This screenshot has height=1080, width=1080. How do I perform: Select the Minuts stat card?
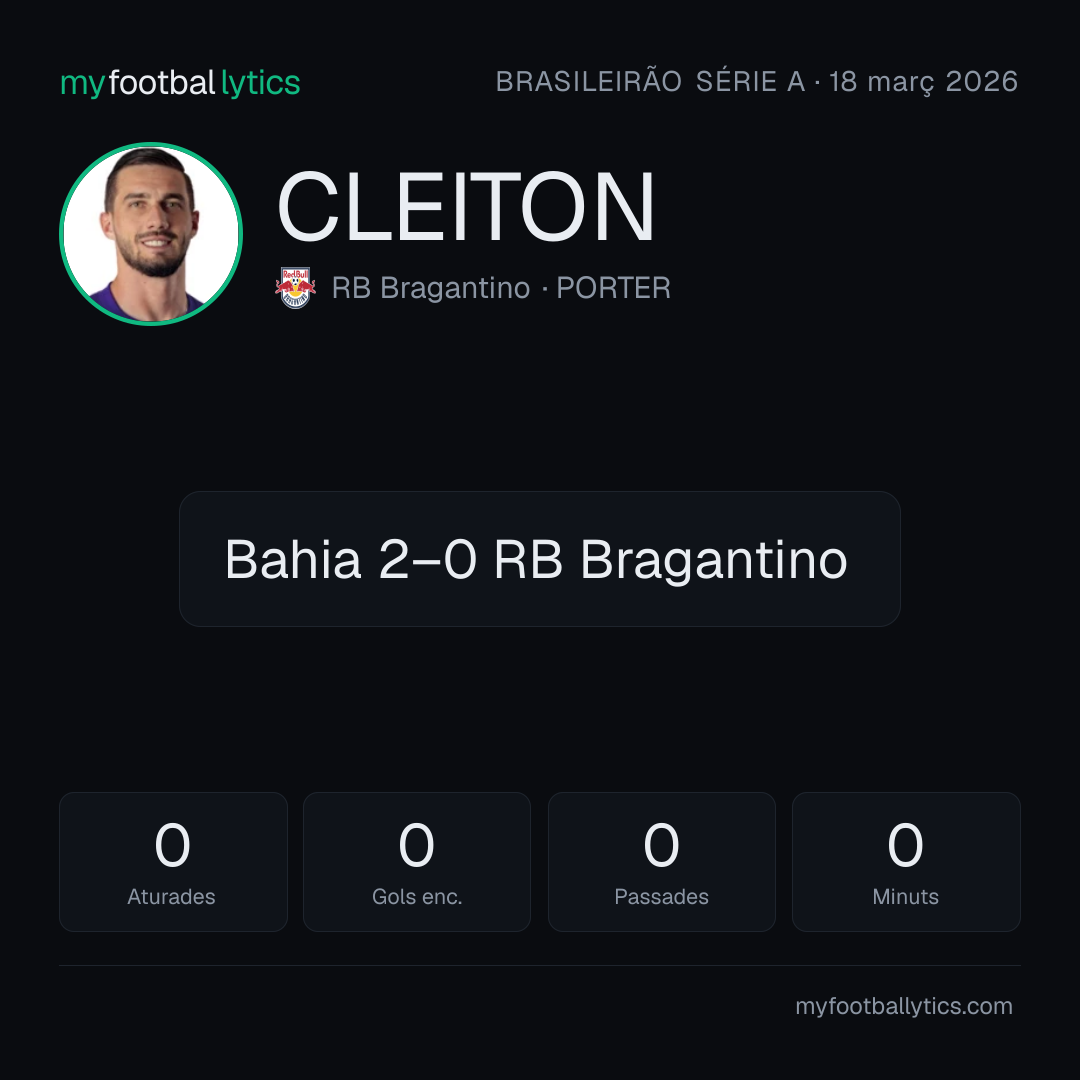tap(906, 862)
